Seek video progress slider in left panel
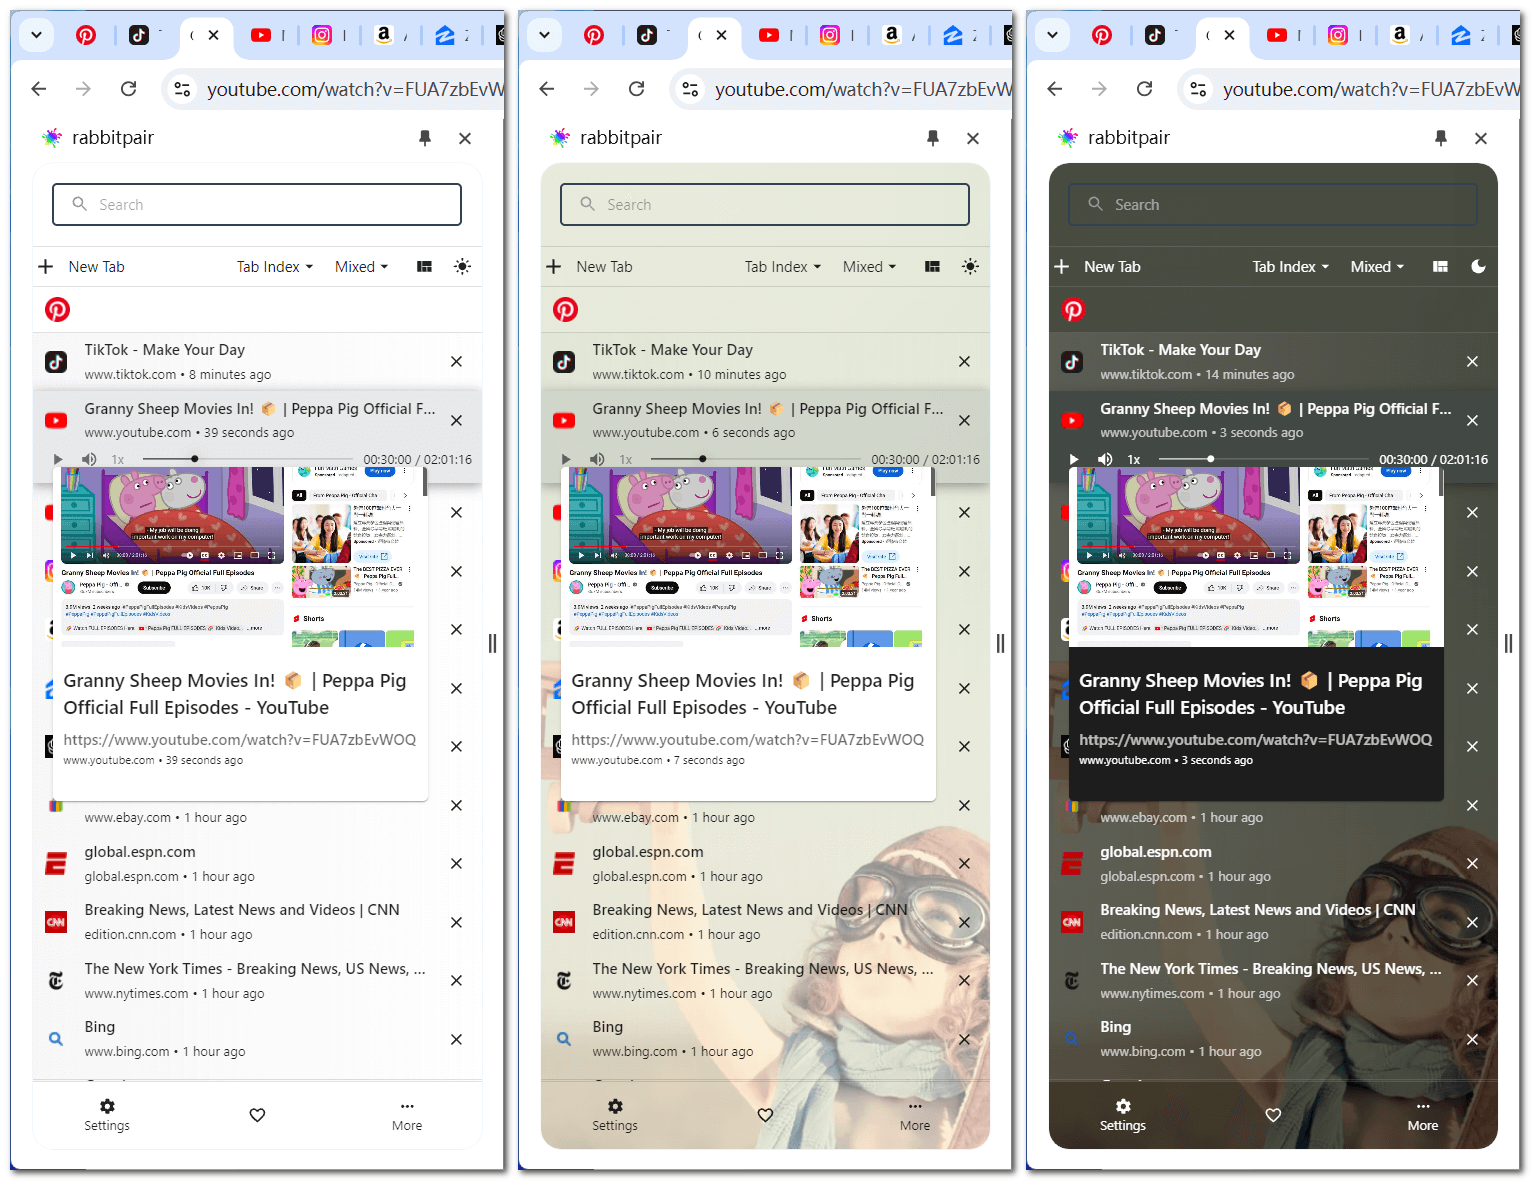The height and width of the screenshot is (1181, 1531). coord(248,459)
